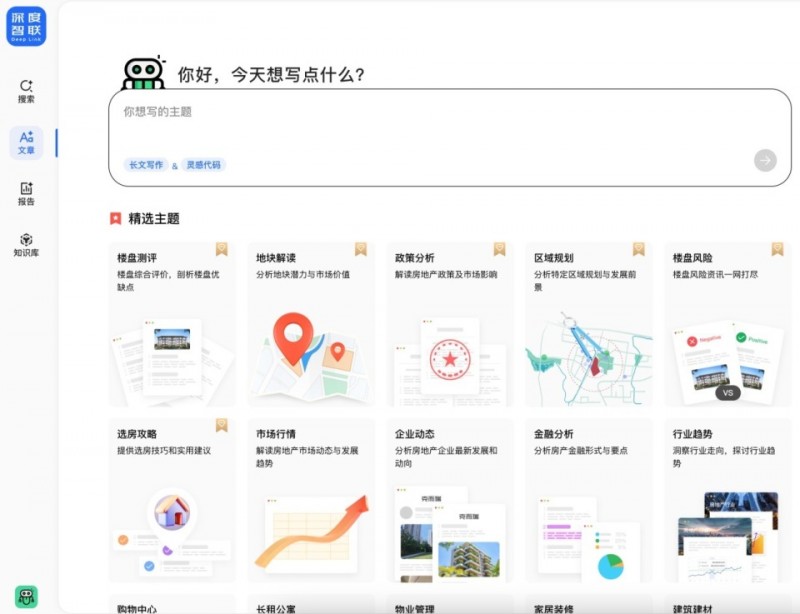
Task: Open the 市场行情 topic card
Action: (311, 500)
